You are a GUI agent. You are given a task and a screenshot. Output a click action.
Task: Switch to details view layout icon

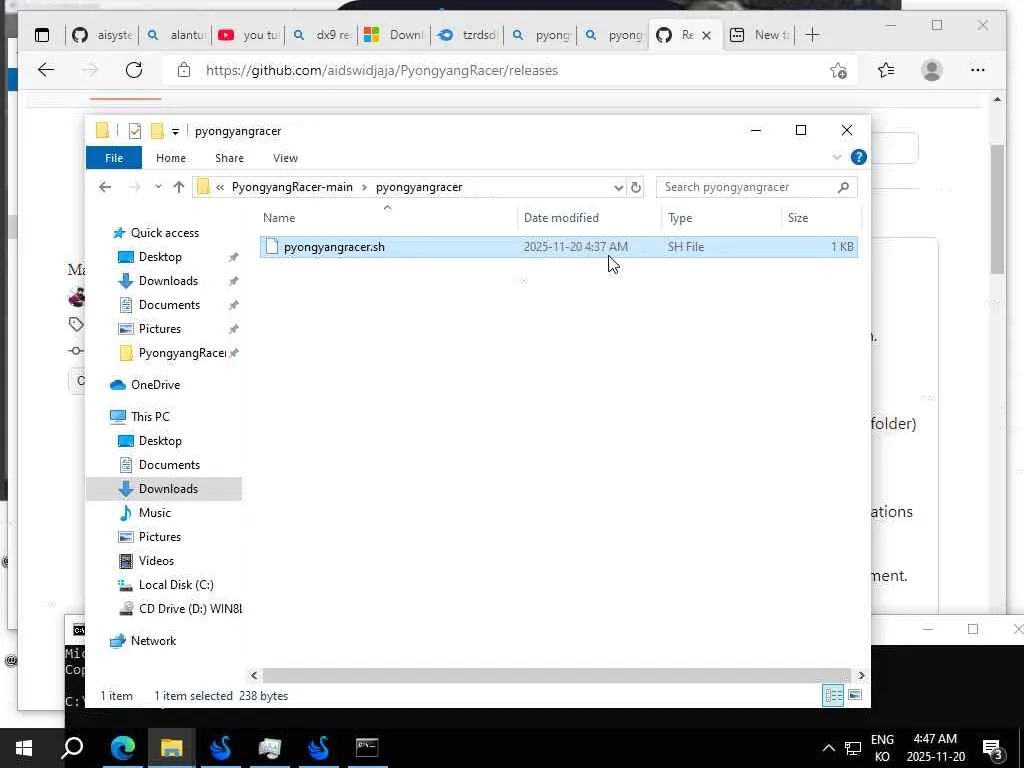click(x=833, y=696)
